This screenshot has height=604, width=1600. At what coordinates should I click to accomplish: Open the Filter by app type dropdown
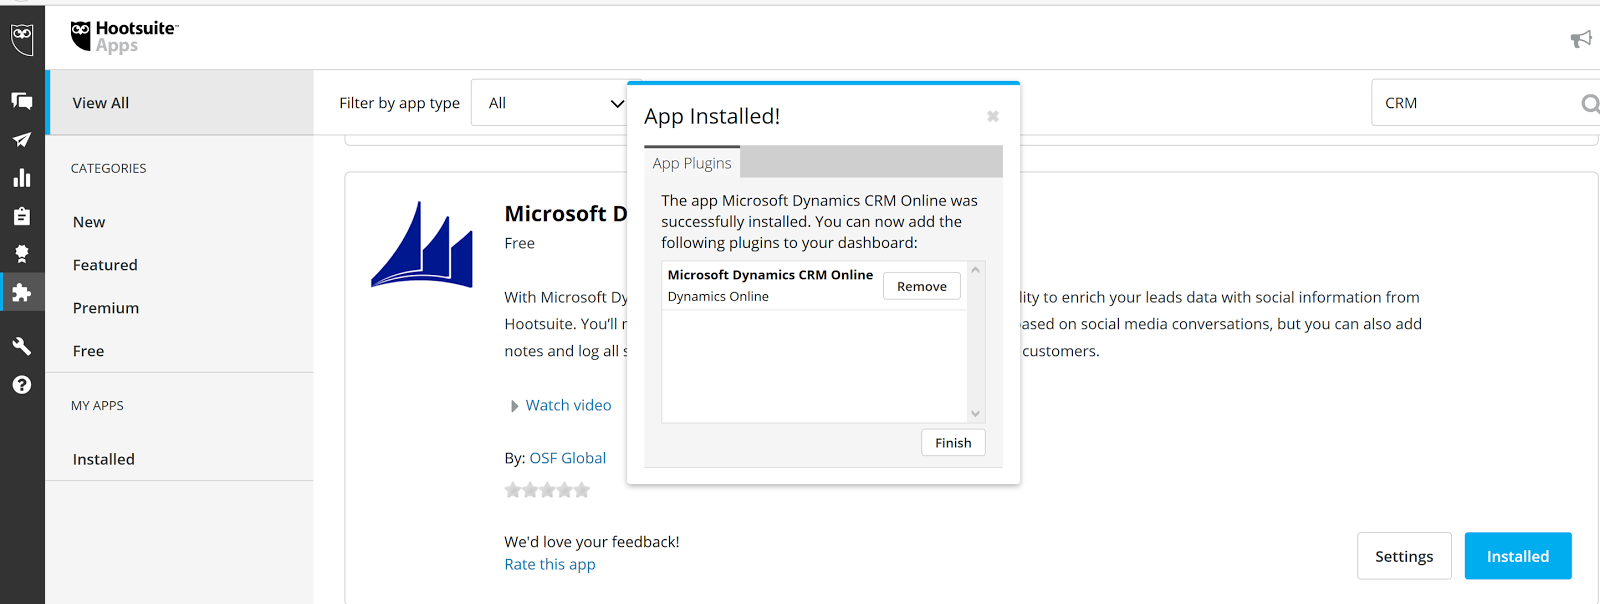553,103
